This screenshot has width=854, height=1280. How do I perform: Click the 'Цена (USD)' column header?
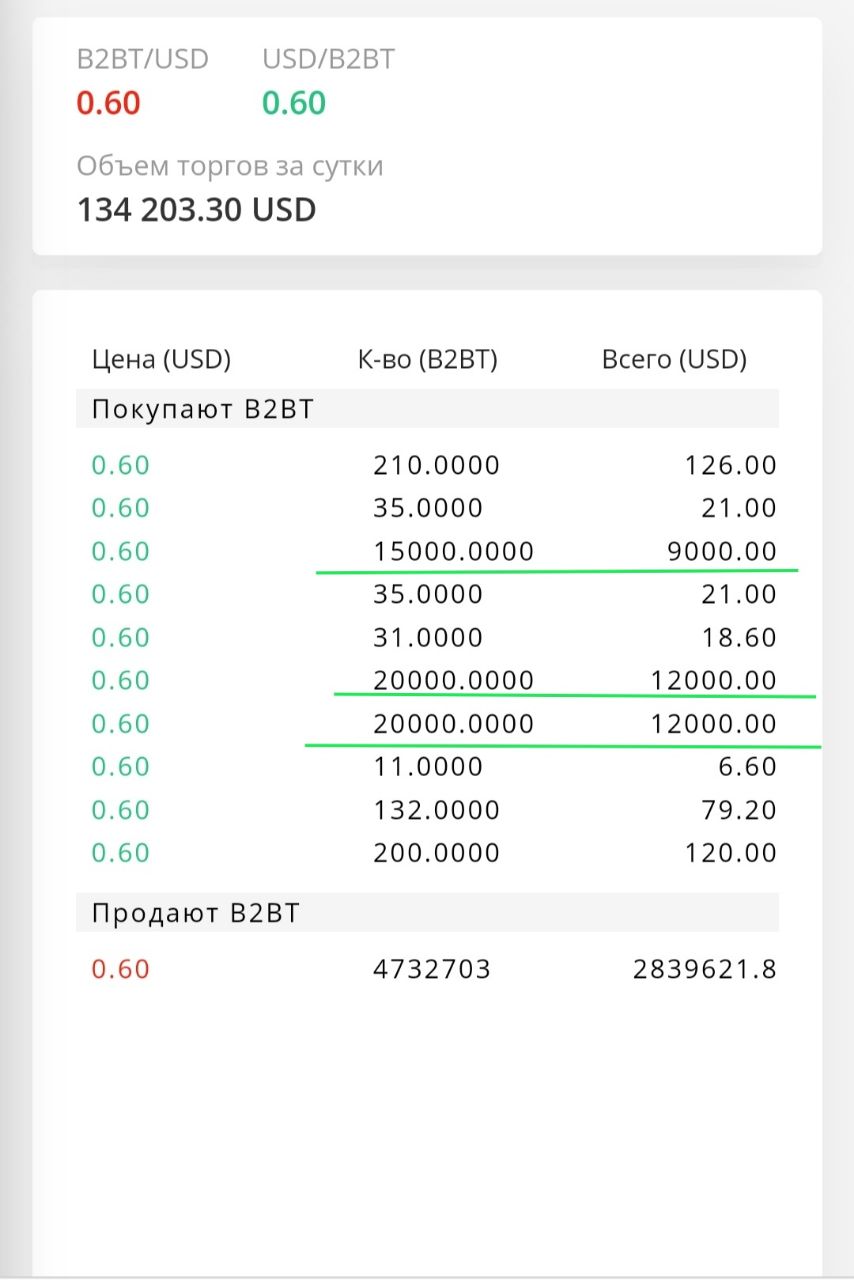coord(161,360)
